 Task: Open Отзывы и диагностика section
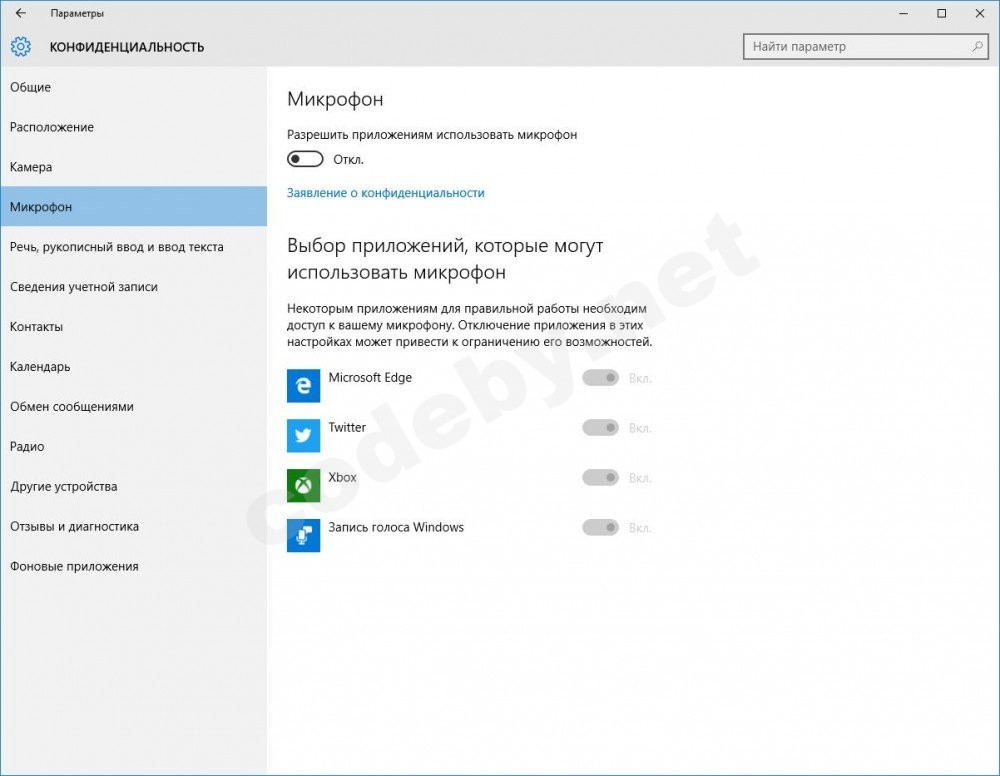tap(133, 526)
